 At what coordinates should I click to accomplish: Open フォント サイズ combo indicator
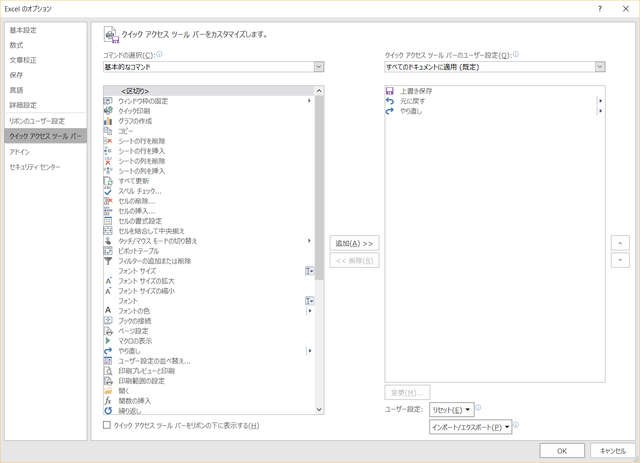(310, 271)
